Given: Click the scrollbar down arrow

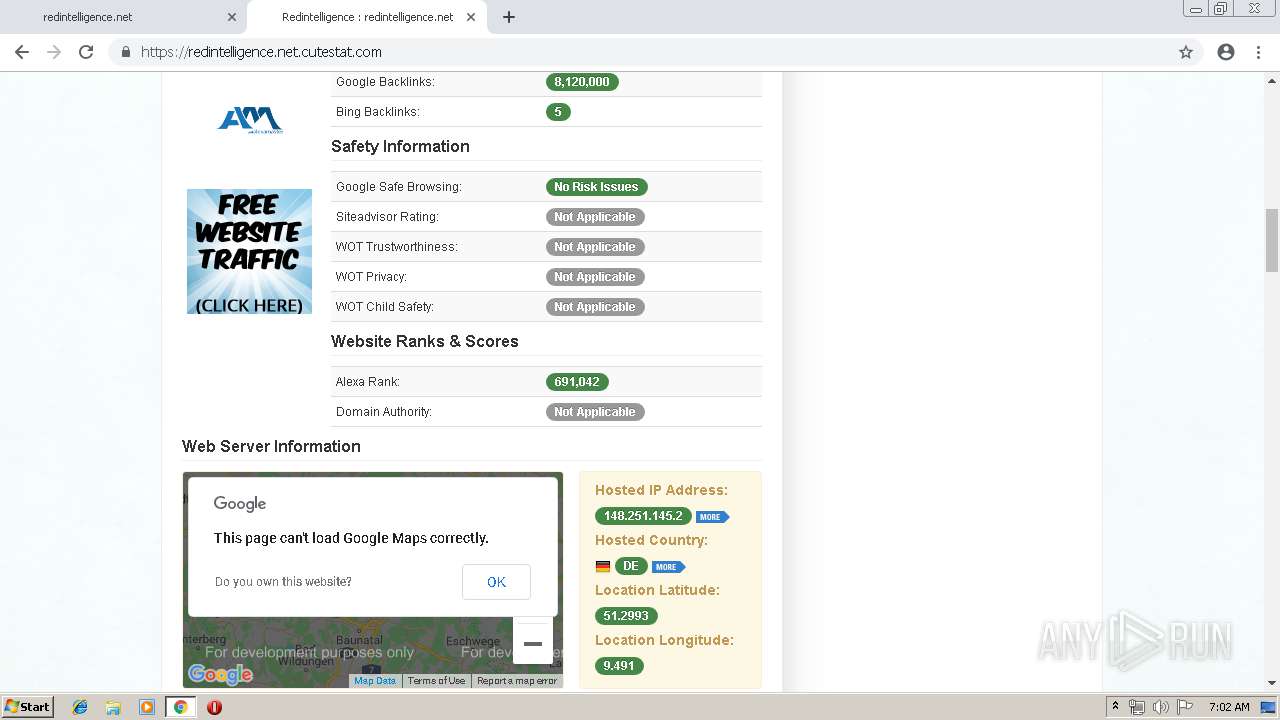Looking at the screenshot, I should [x=1272, y=684].
